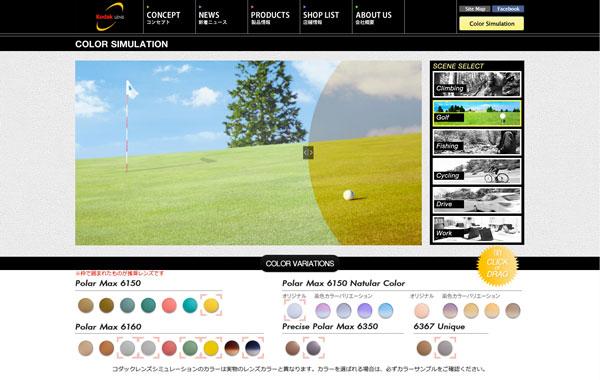Click the 6367 Unique heading
Image resolution: width=600 pixels, height=380 pixels.
[x=439, y=326]
